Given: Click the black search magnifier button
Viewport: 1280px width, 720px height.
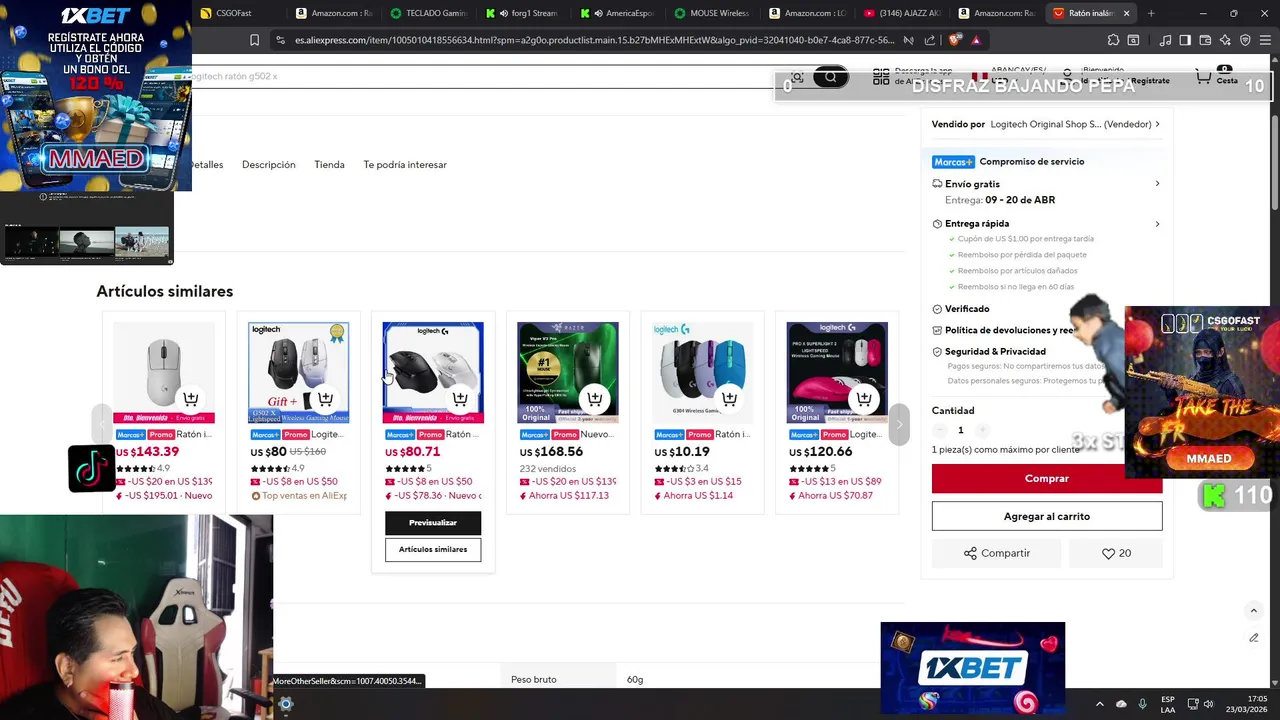Looking at the screenshot, I should click(x=831, y=77).
